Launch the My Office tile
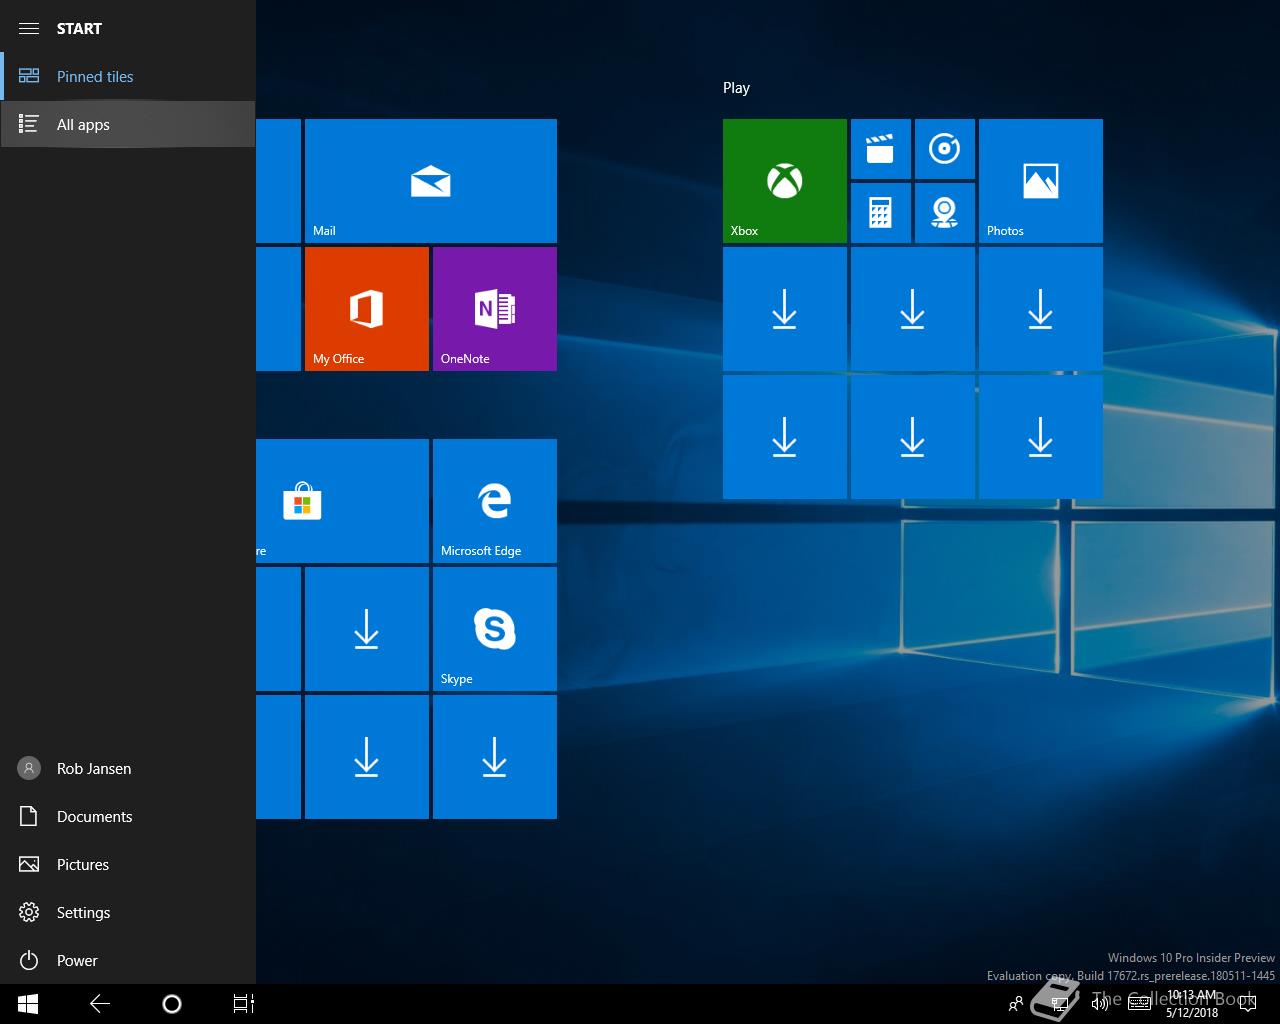The image size is (1280, 1024). click(367, 309)
